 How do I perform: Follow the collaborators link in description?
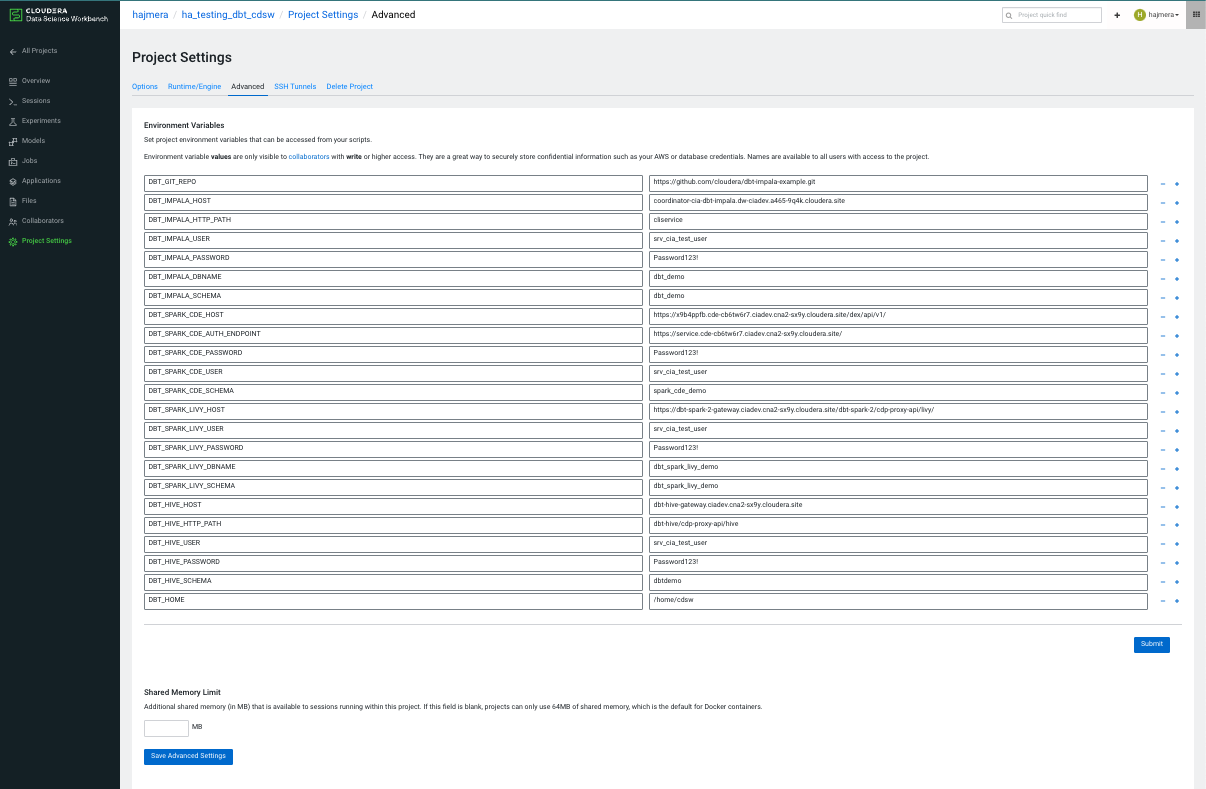[x=309, y=157]
